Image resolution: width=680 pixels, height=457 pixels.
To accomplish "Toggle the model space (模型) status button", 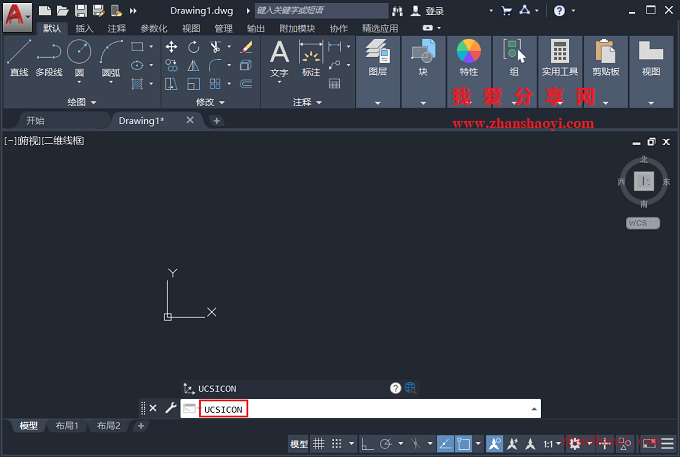I will (x=299, y=444).
